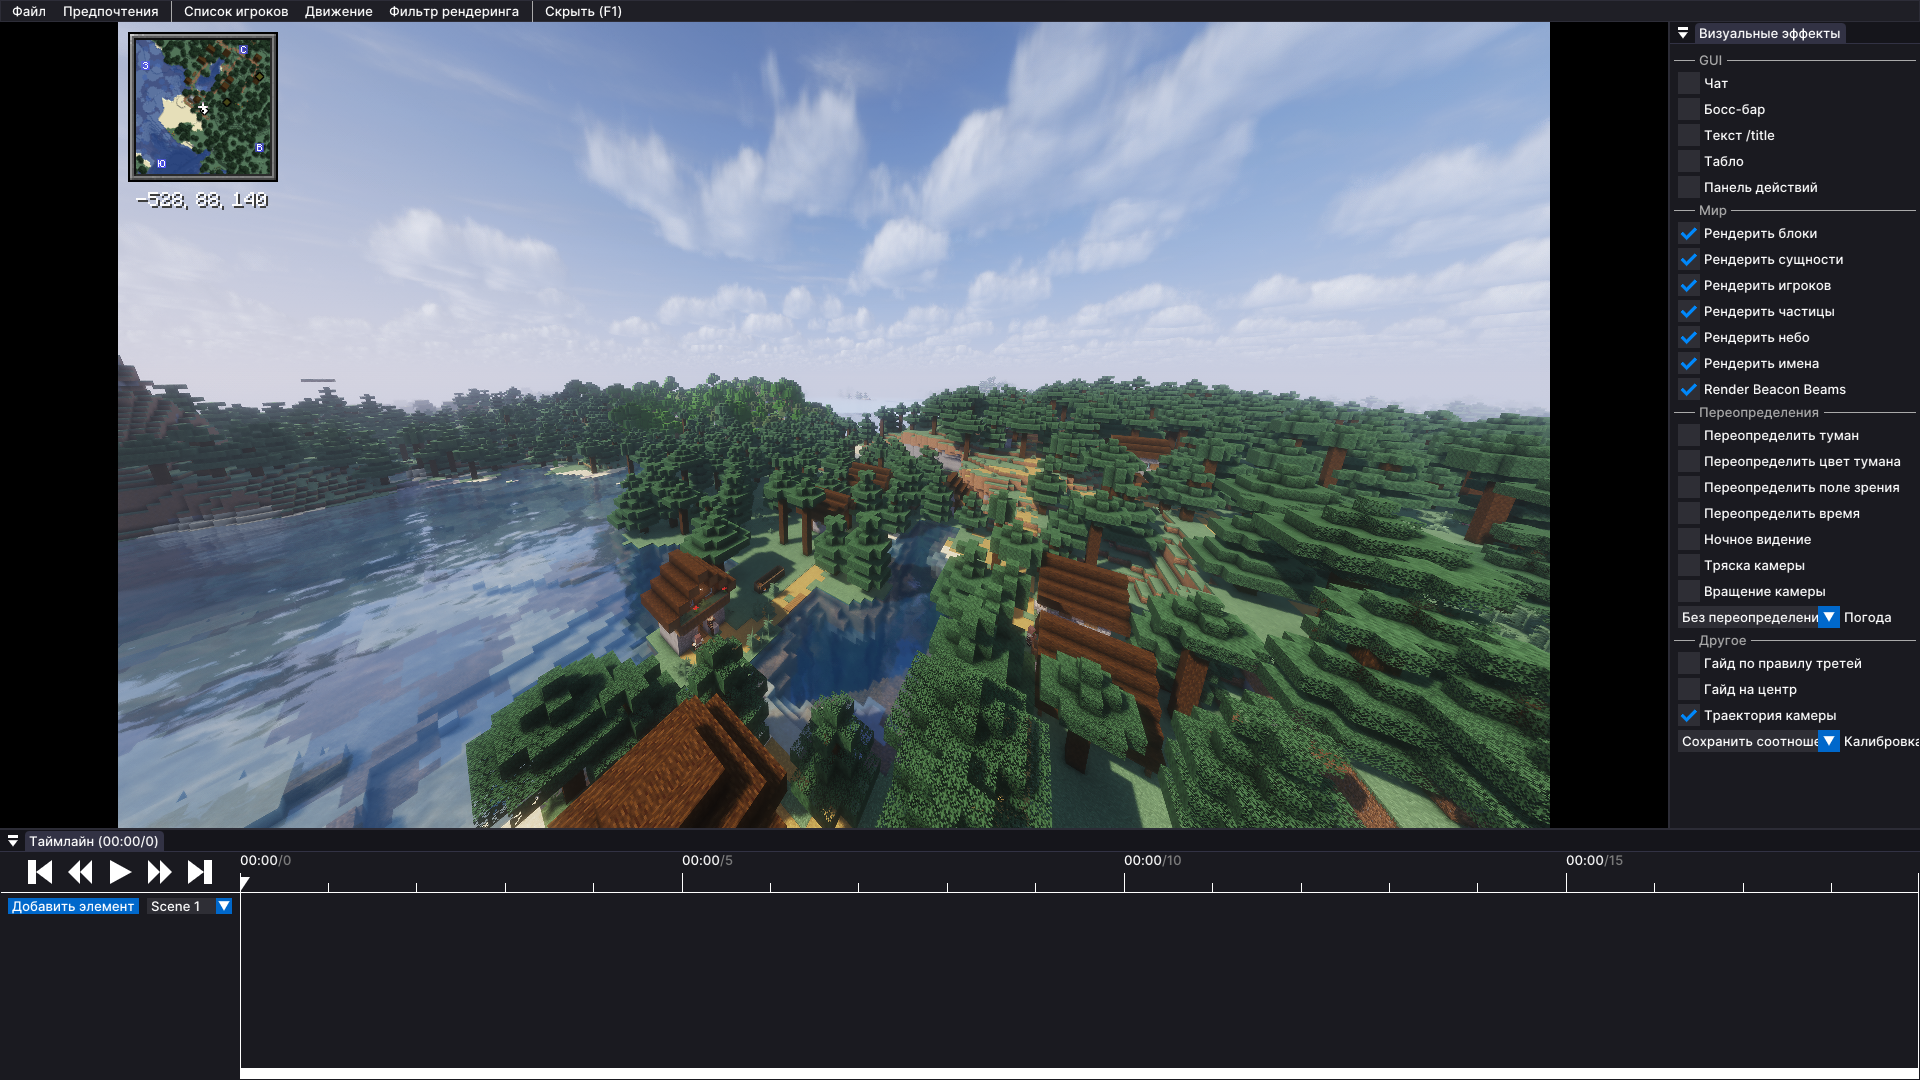Enable the Табло checkbox
The width and height of the screenshot is (1920, 1080).
[1689, 161]
